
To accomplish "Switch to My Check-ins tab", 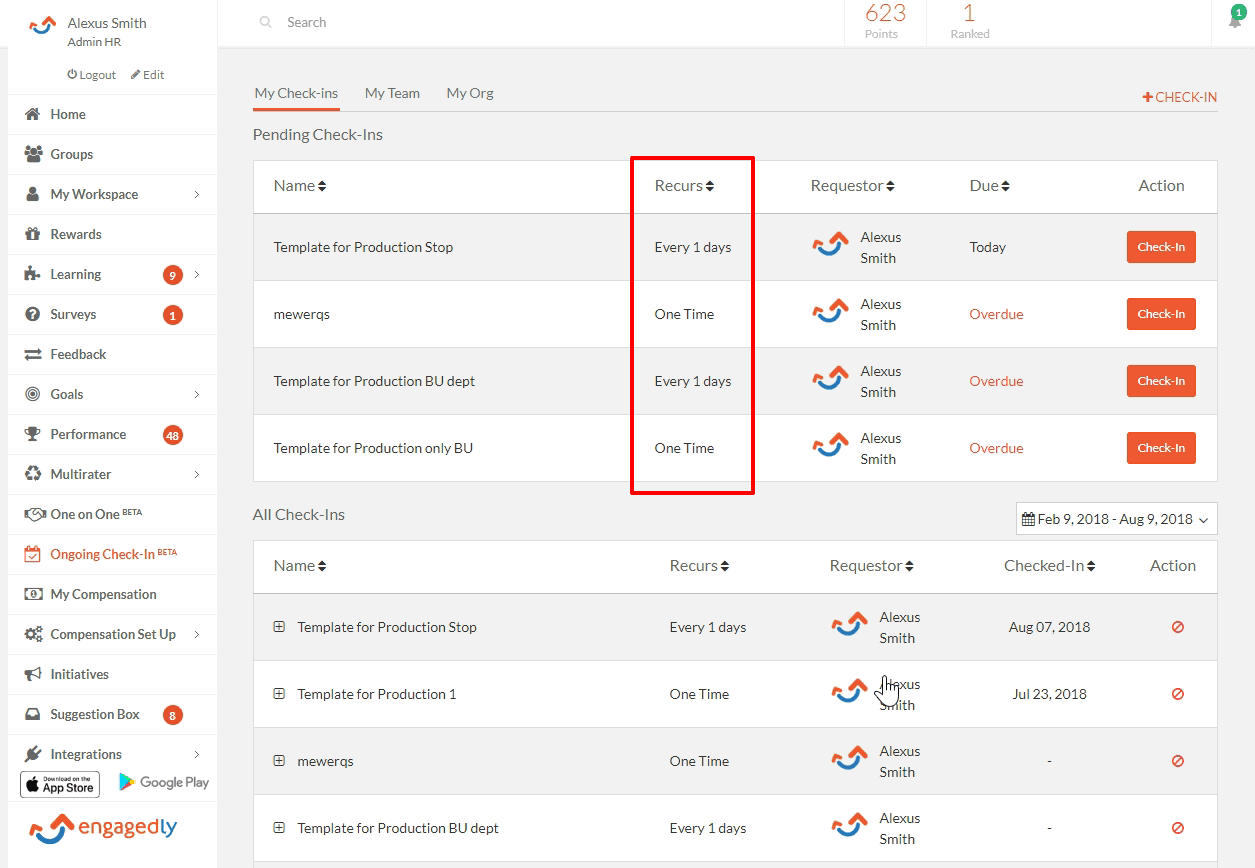I will pyautogui.click(x=296, y=93).
